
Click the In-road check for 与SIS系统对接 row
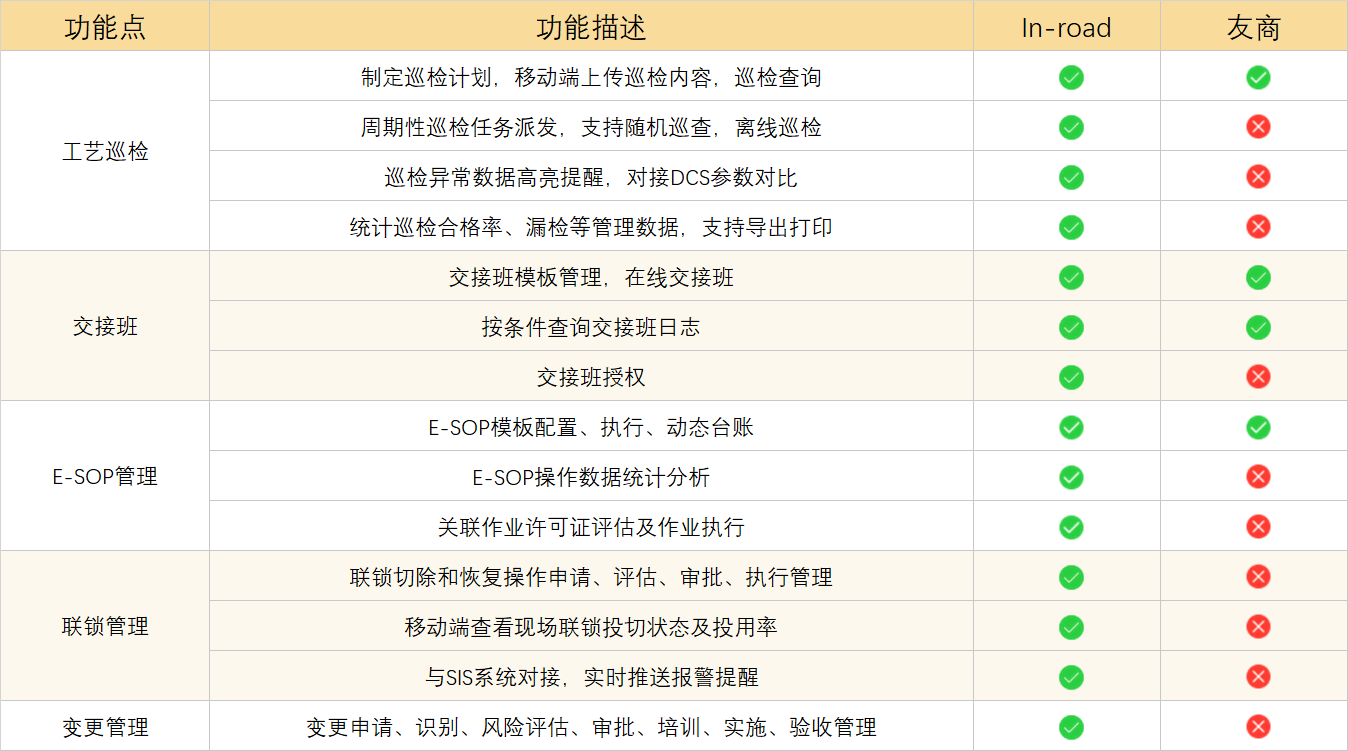coord(1070,677)
